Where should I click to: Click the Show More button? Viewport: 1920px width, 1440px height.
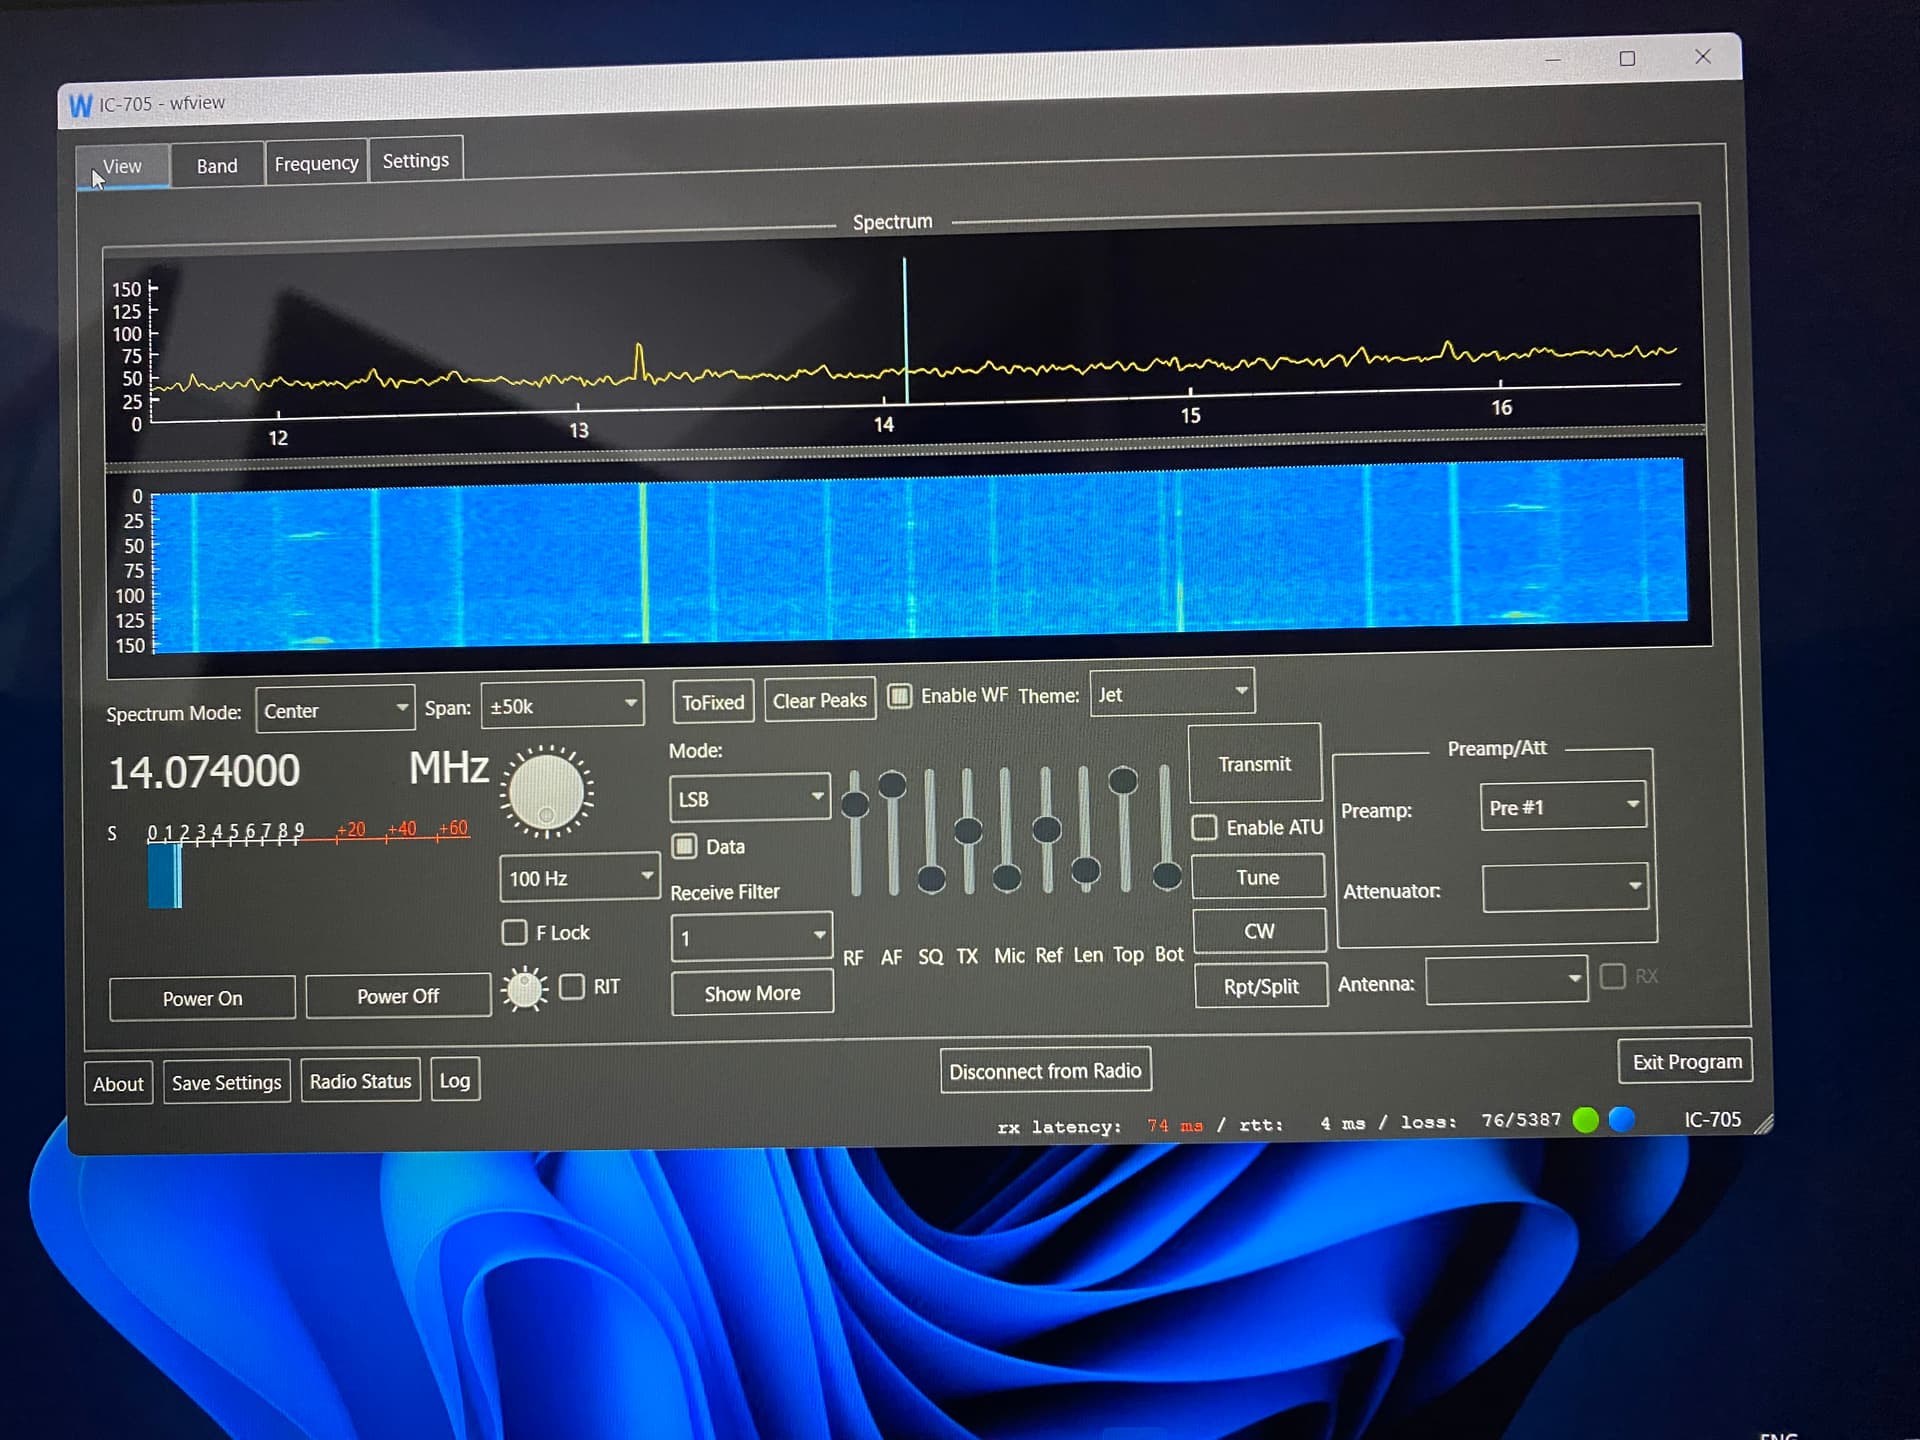pos(752,993)
